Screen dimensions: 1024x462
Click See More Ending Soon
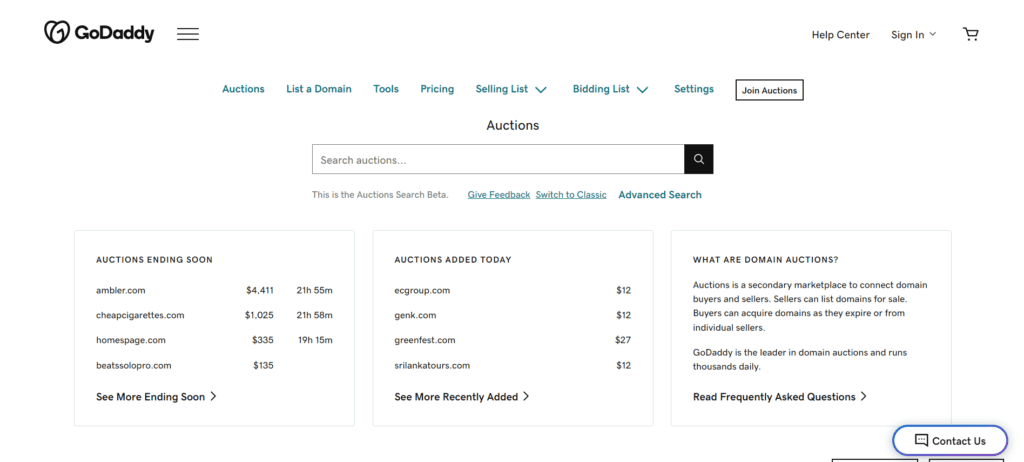(x=156, y=397)
